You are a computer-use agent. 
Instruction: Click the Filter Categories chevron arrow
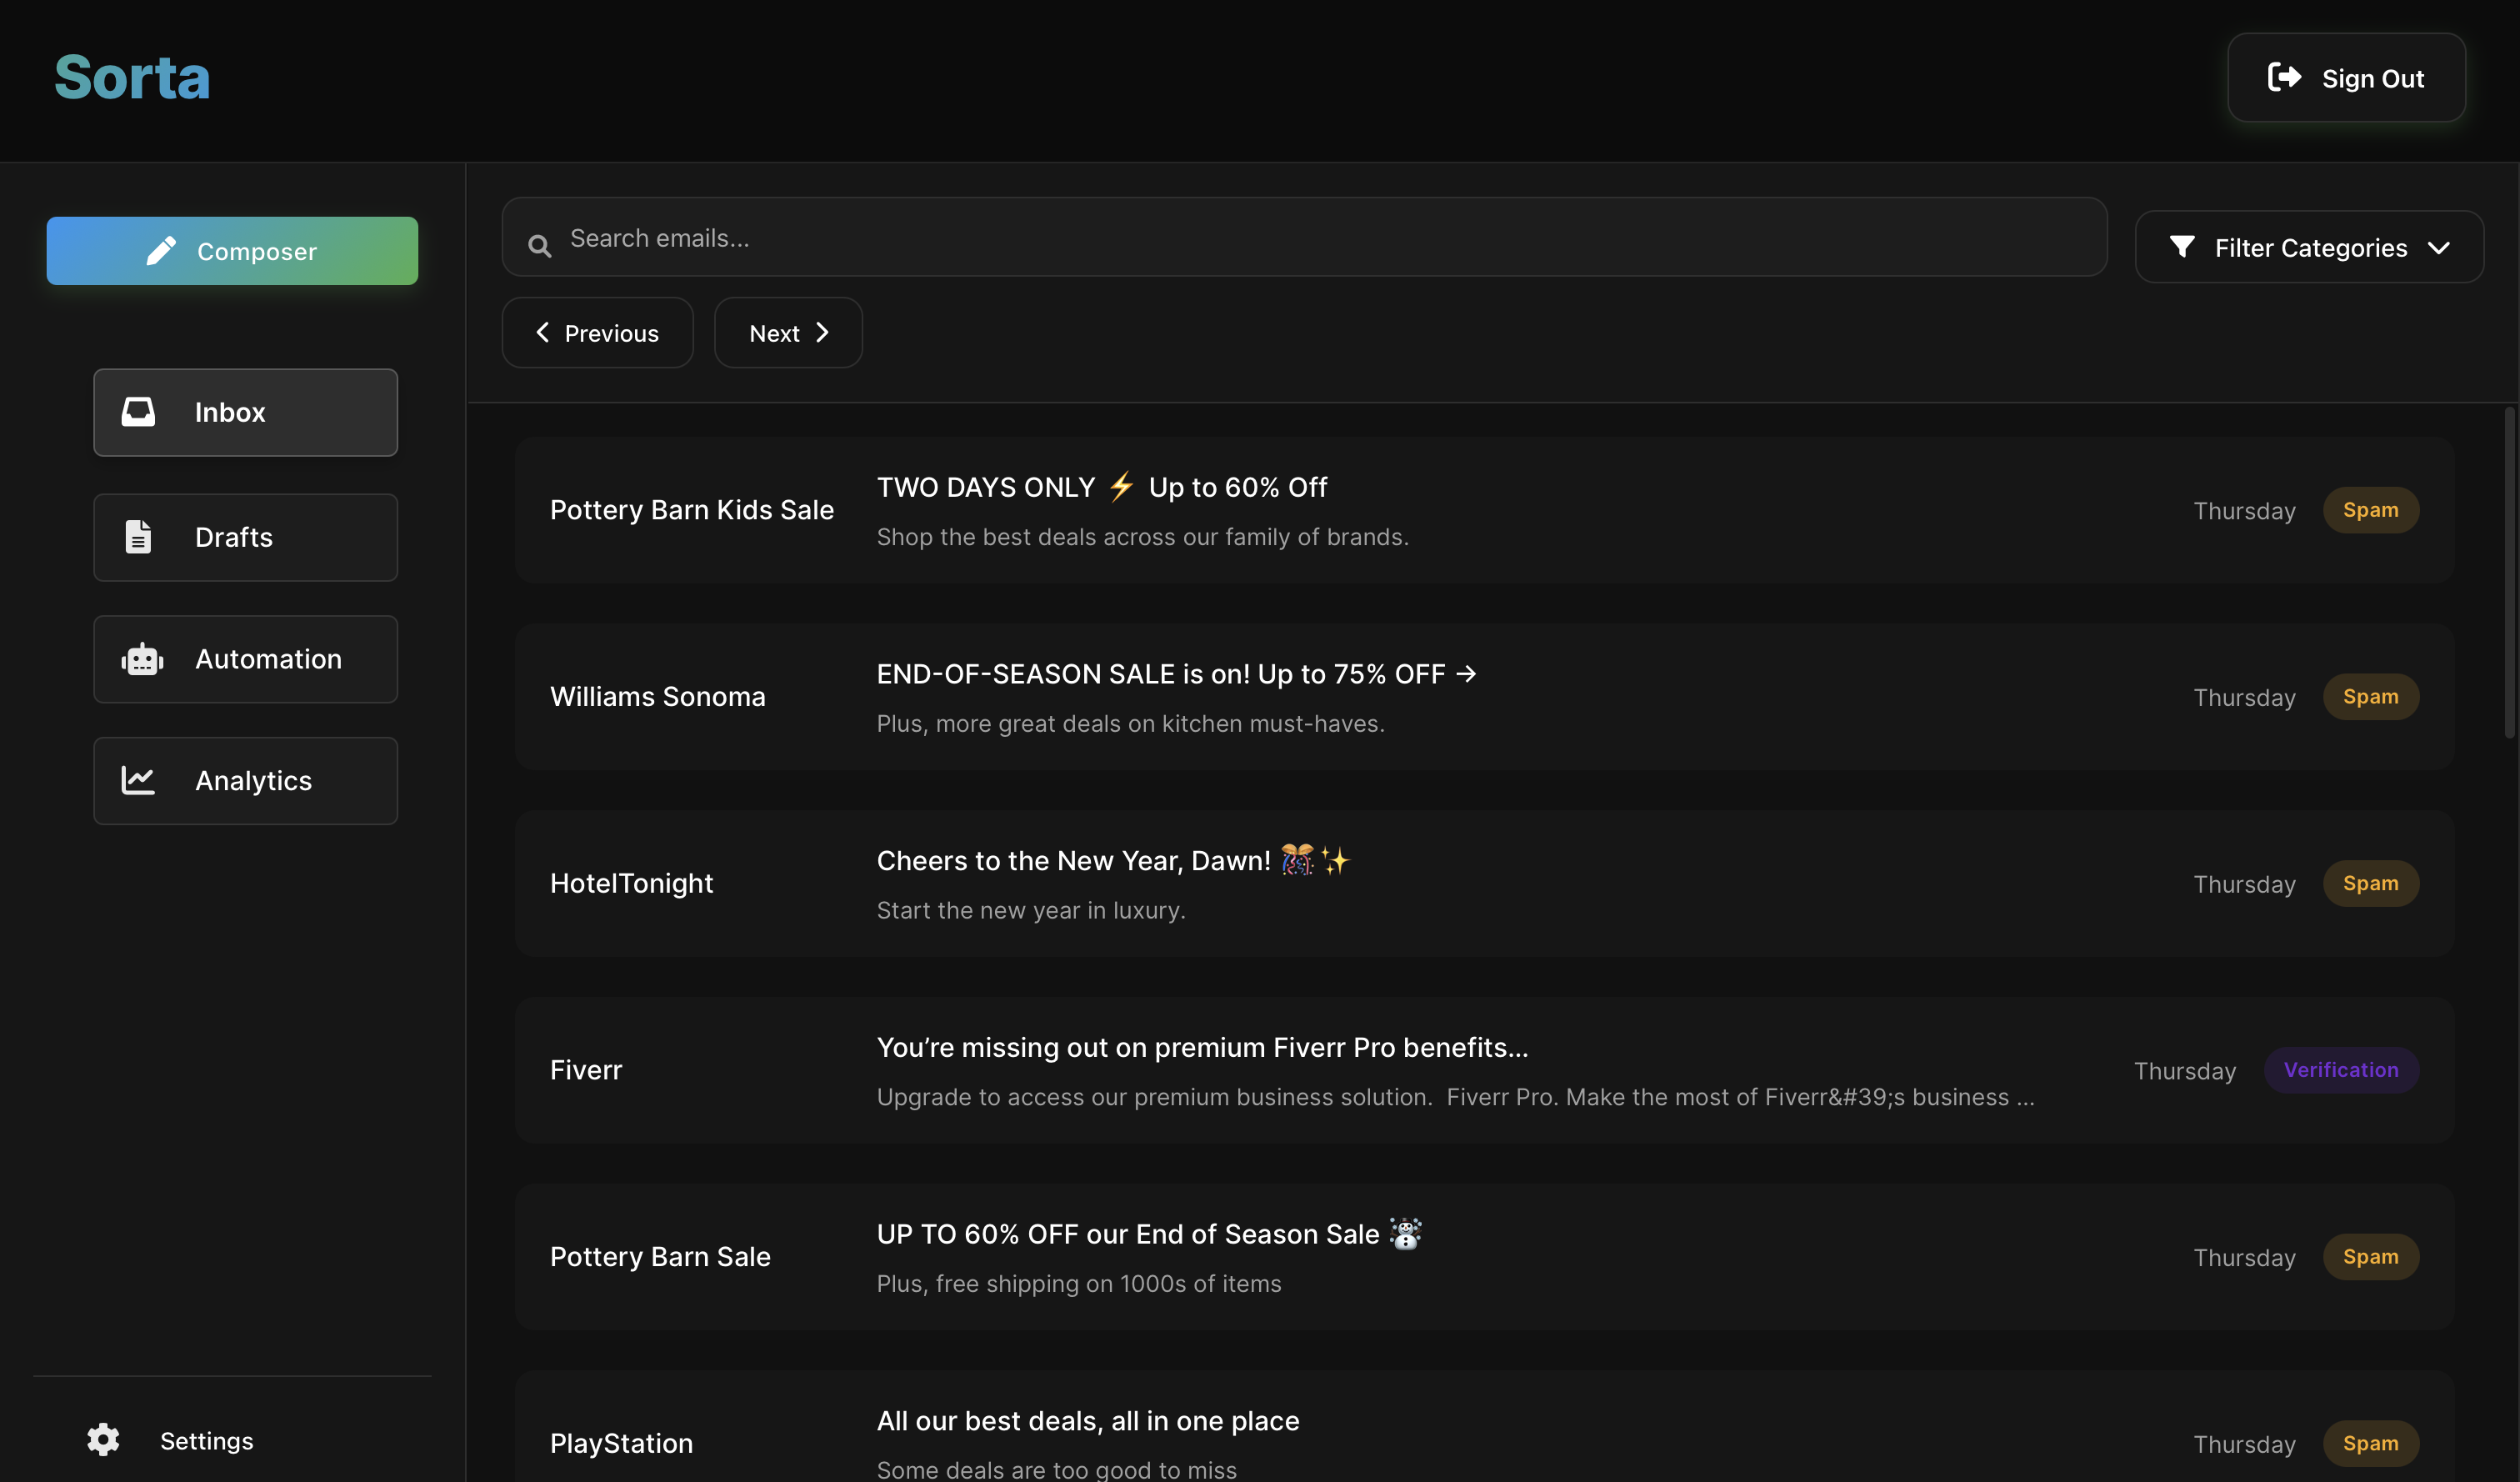click(2439, 247)
